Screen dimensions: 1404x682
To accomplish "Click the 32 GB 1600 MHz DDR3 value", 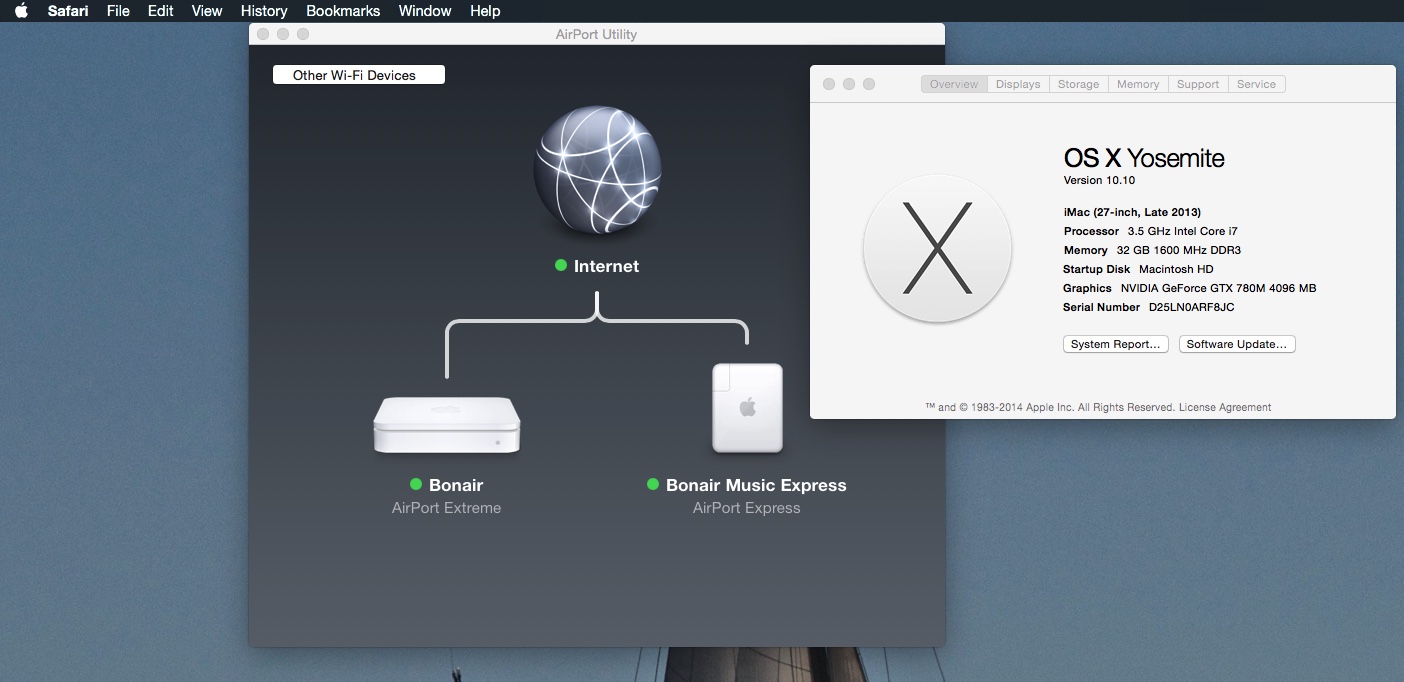I will pyautogui.click(x=1179, y=250).
